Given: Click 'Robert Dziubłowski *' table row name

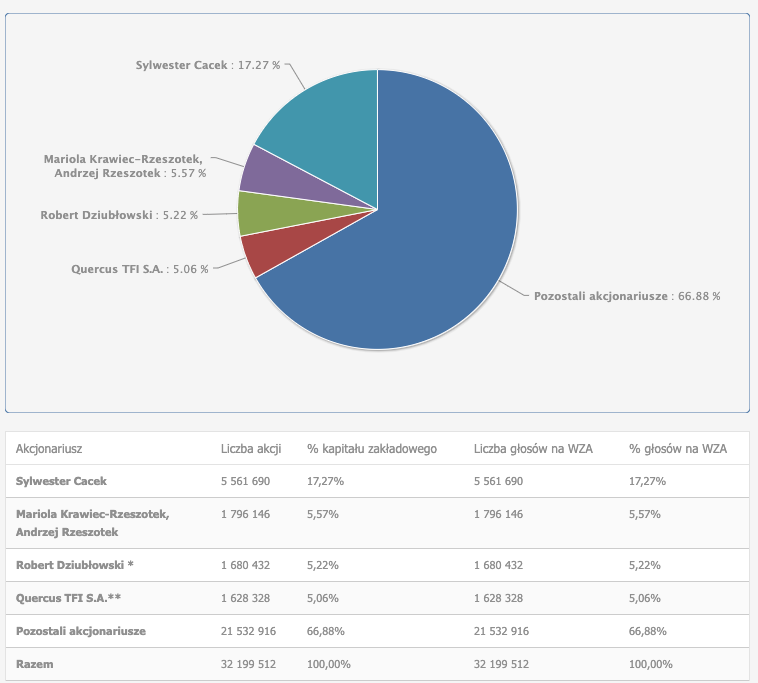Looking at the screenshot, I should (74, 565).
